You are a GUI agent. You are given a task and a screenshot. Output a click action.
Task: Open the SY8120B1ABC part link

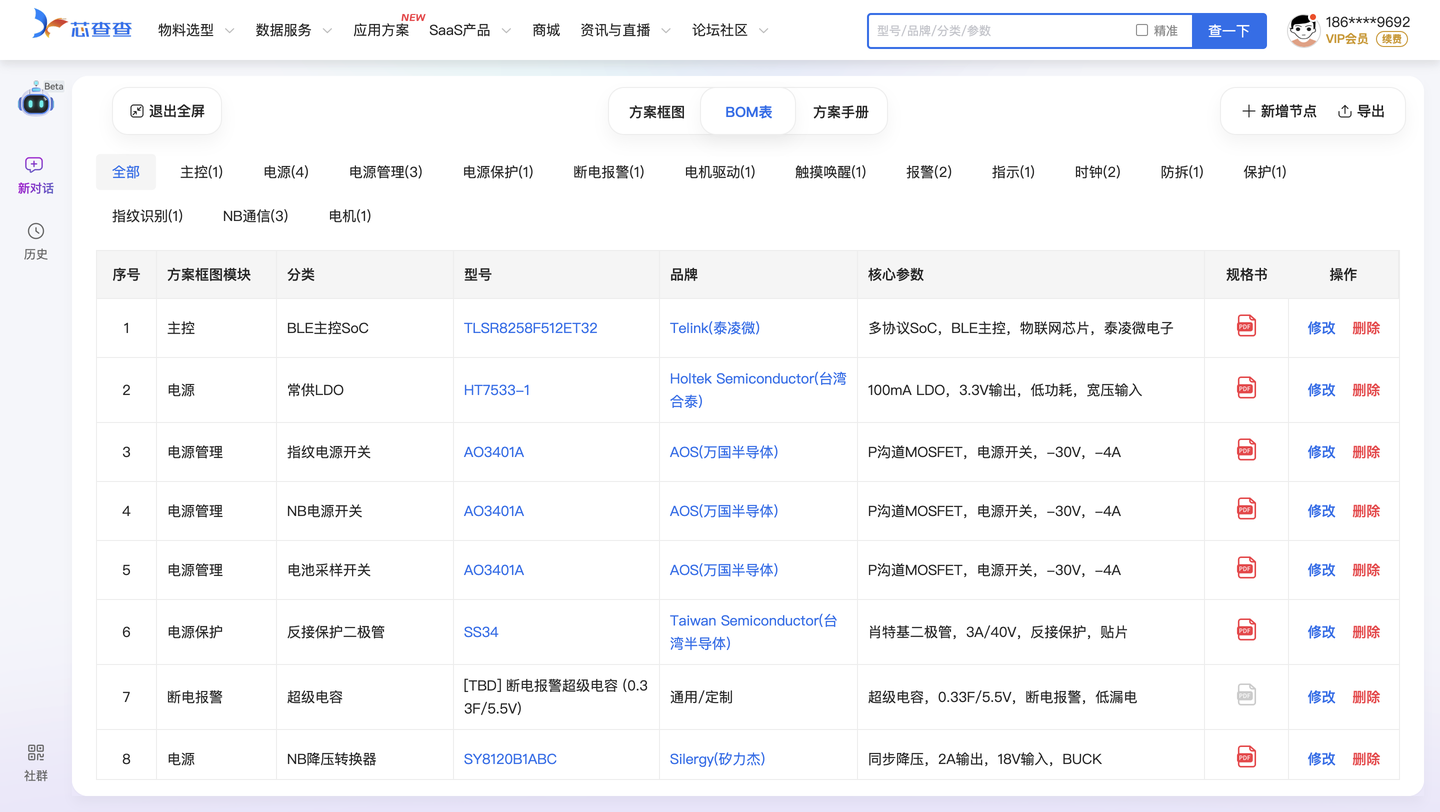point(510,759)
